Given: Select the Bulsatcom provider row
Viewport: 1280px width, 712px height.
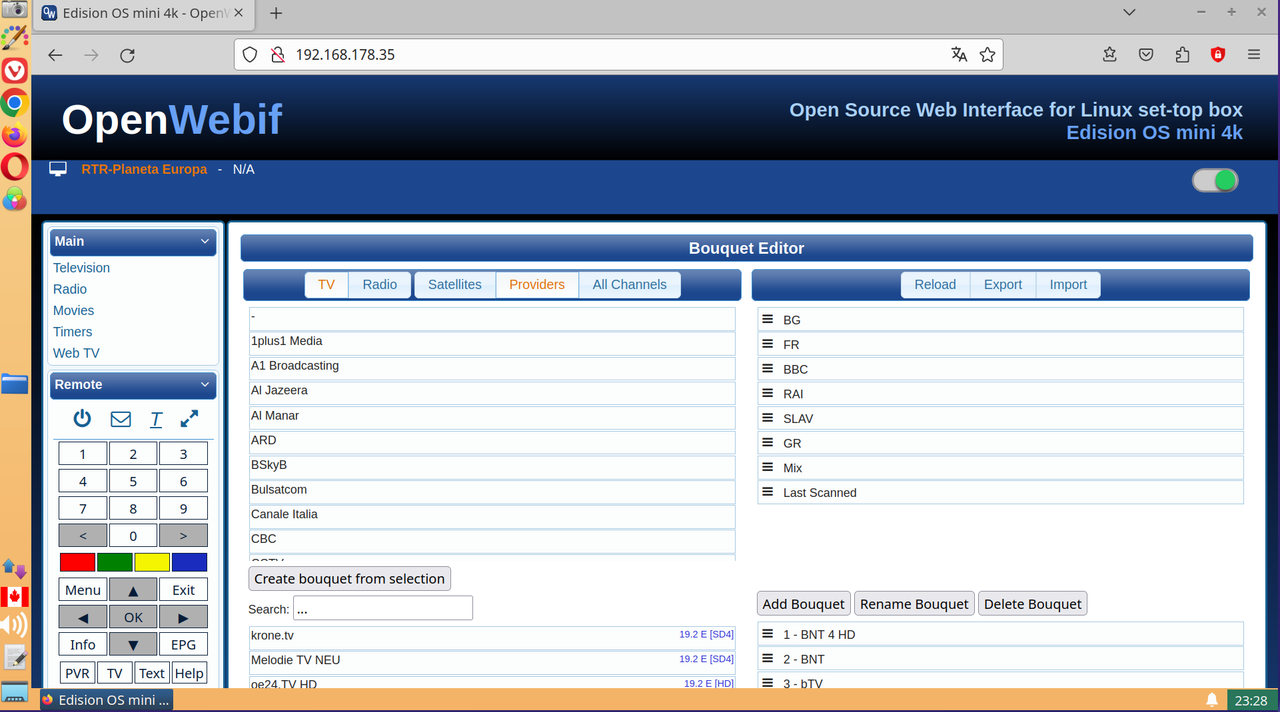Looking at the screenshot, I should click(x=492, y=491).
